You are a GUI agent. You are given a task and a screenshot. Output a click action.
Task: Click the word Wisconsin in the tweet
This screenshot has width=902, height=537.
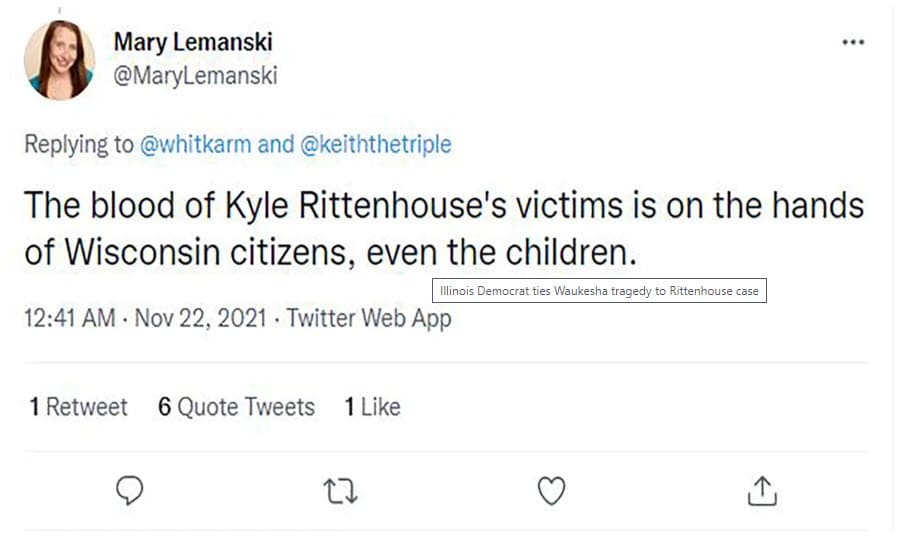point(136,252)
